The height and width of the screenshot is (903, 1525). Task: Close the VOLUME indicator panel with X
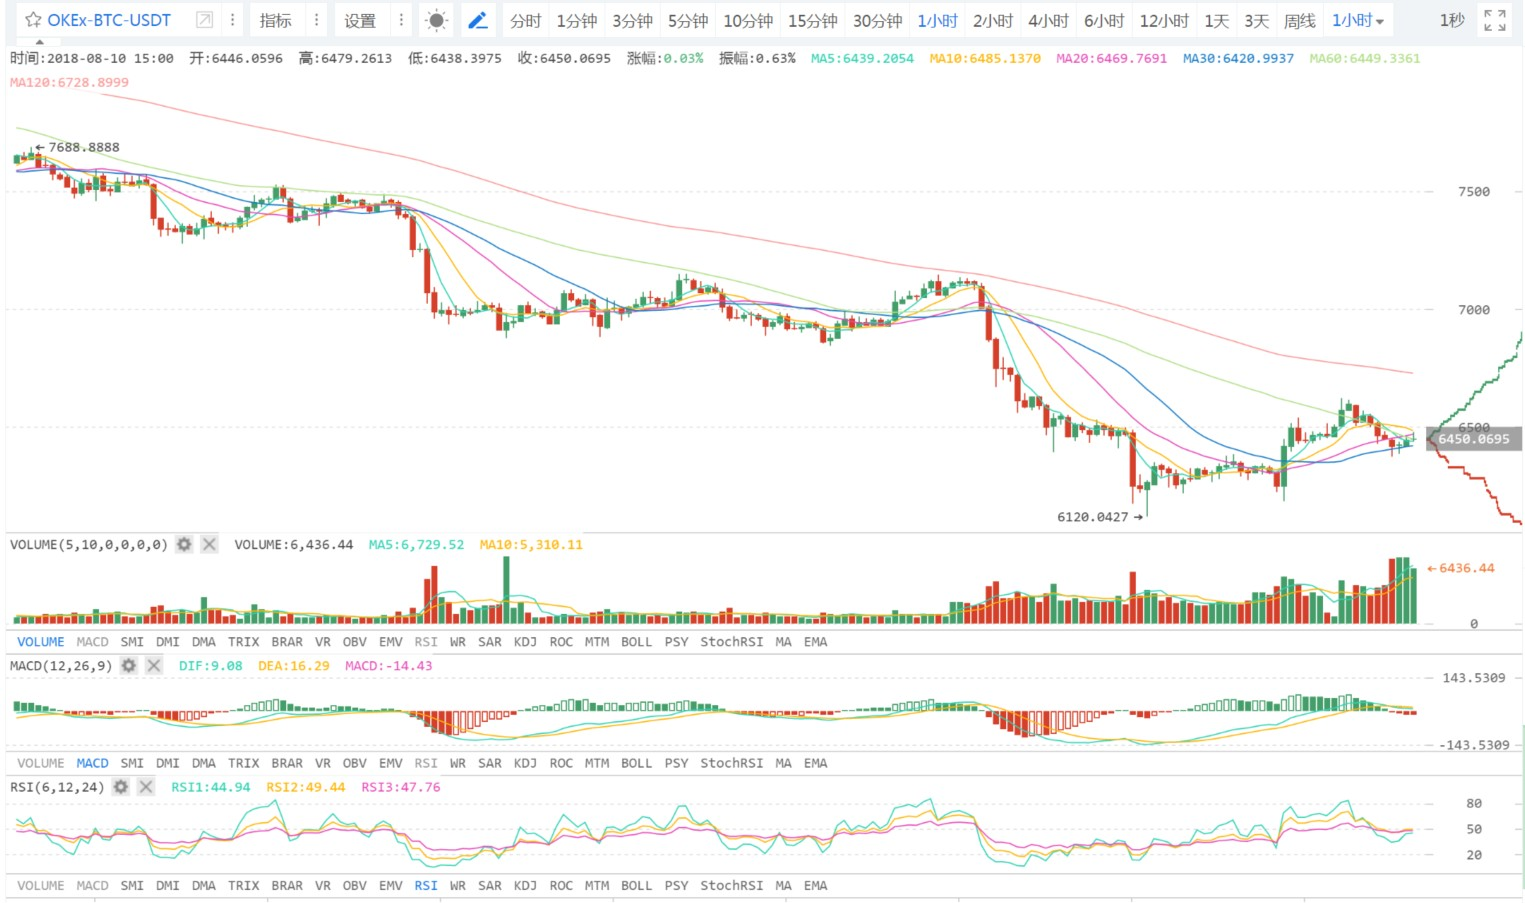pos(209,544)
